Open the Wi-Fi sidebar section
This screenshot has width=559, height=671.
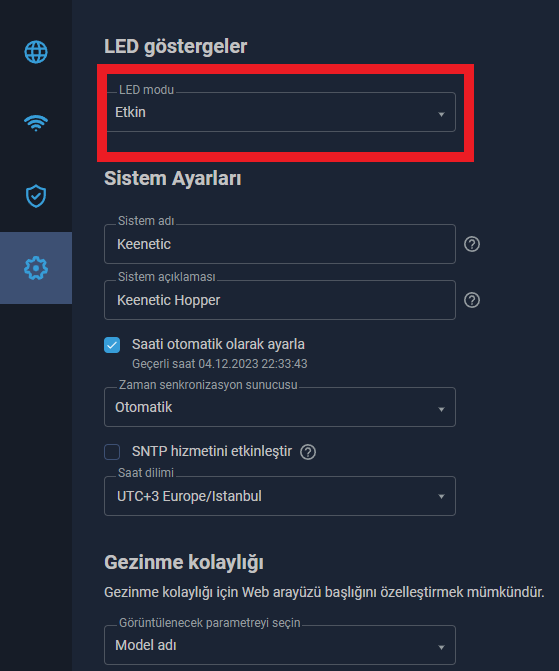[36, 123]
